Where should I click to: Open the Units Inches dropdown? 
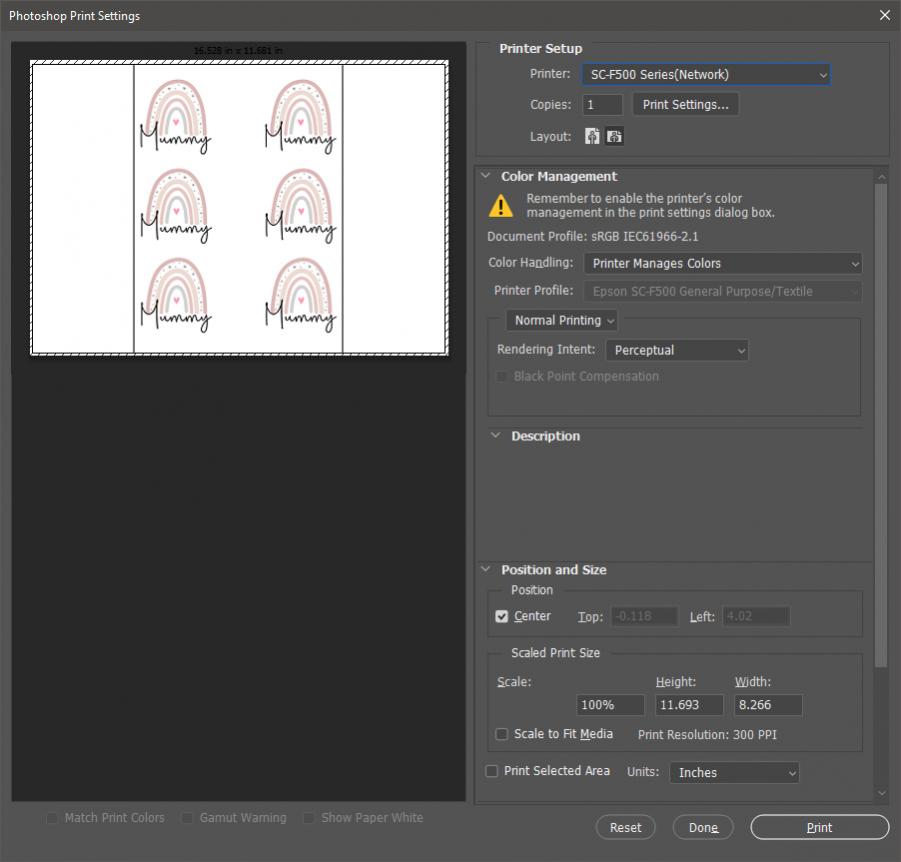(734, 772)
